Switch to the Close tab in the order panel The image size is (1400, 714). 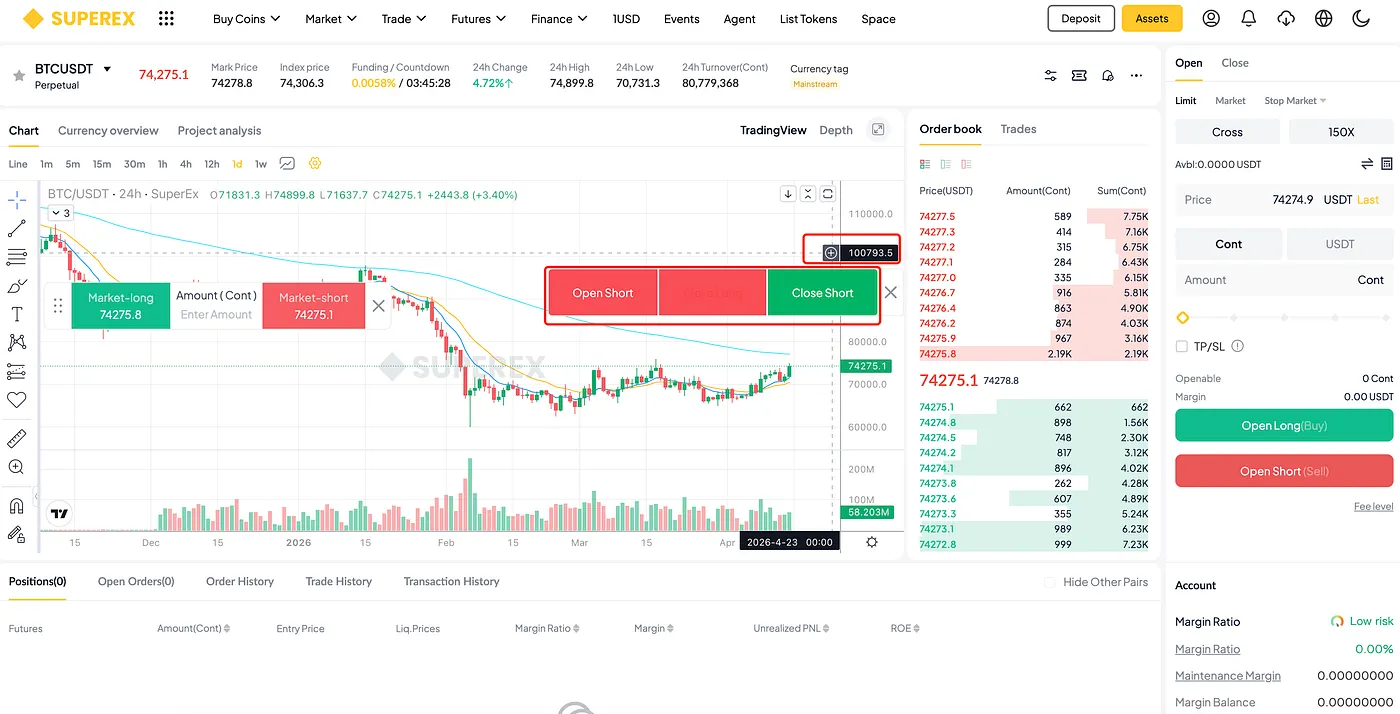(1235, 63)
